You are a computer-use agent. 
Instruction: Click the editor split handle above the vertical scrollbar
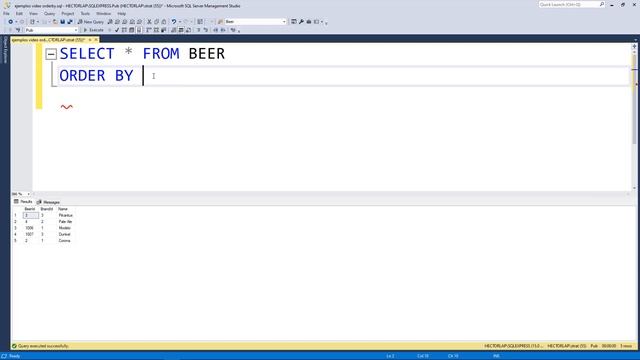pos(634,46)
